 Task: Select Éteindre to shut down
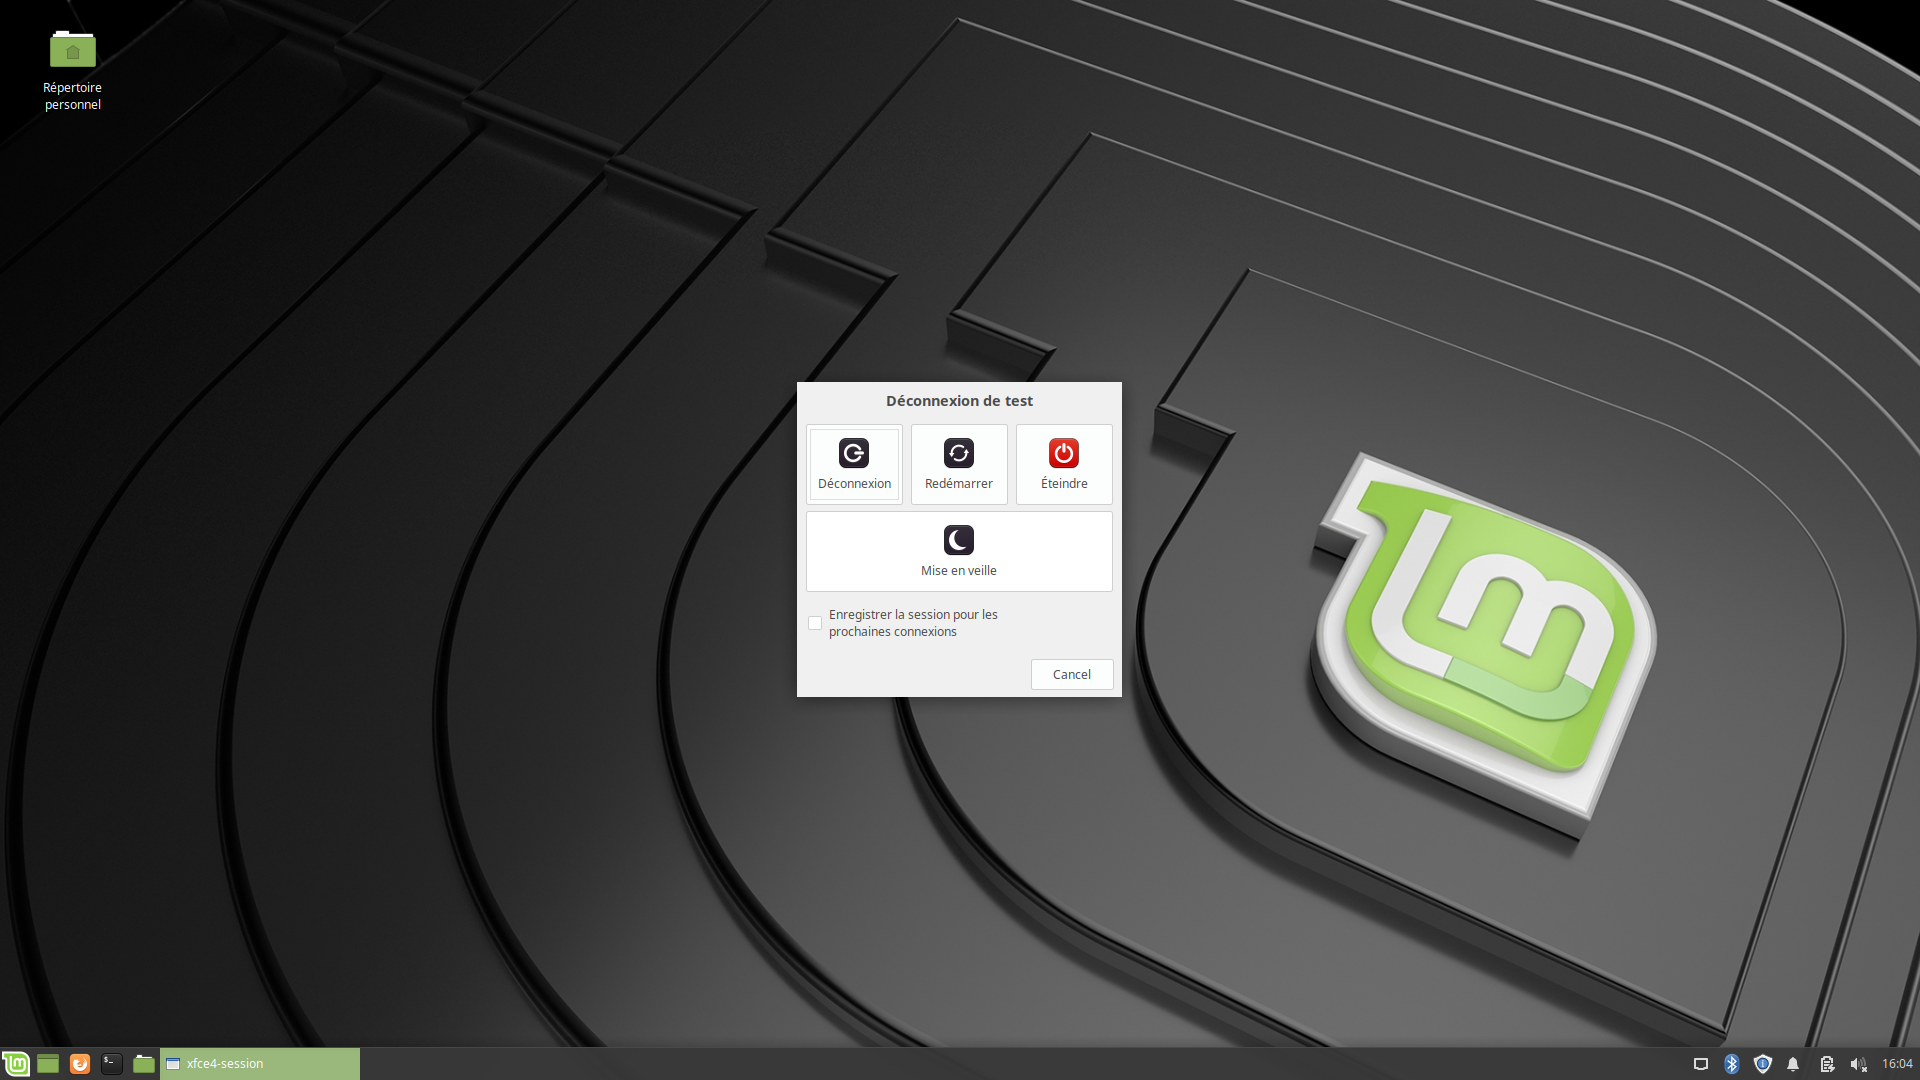(1064, 464)
